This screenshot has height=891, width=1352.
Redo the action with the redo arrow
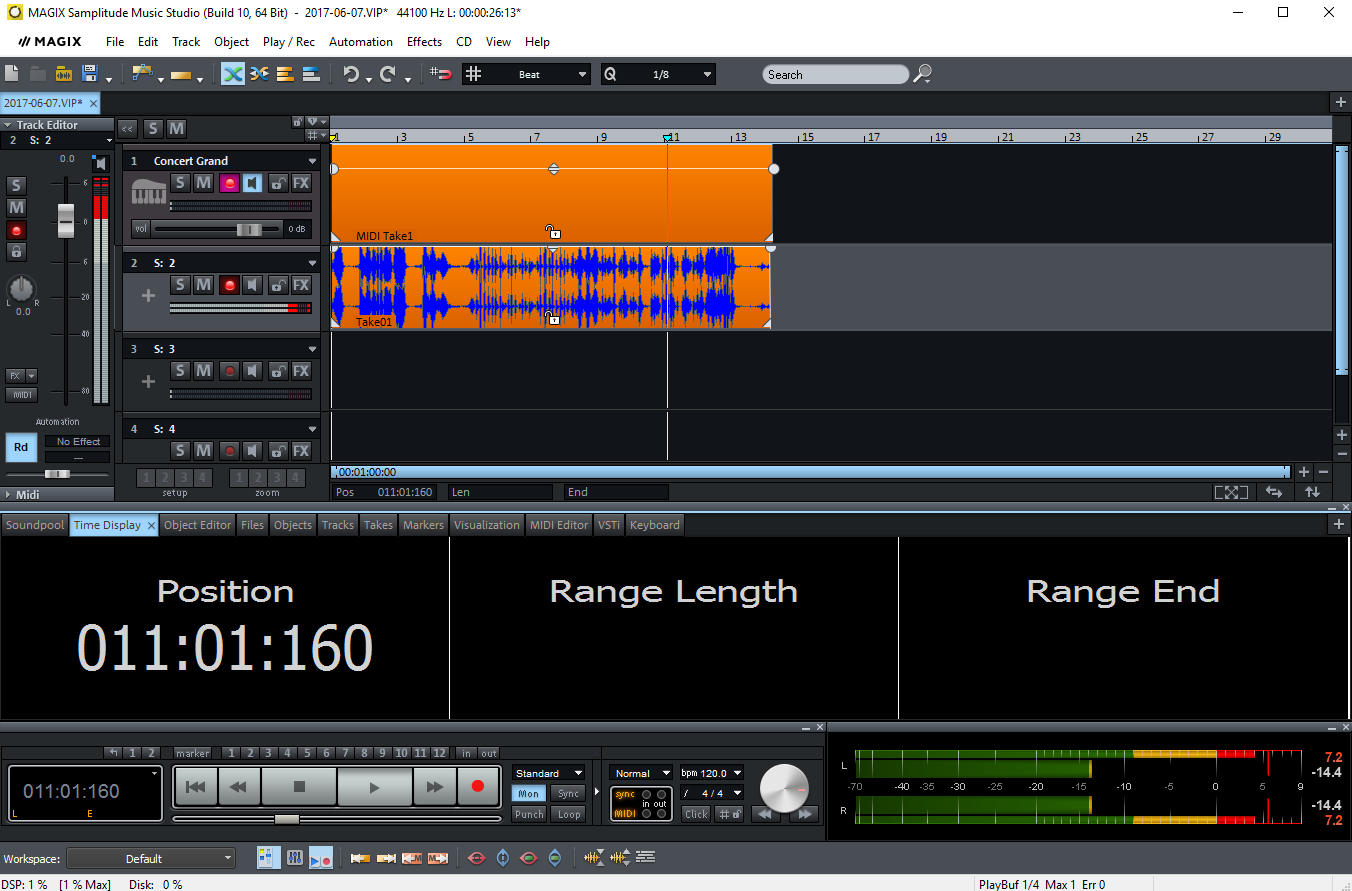[387, 74]
